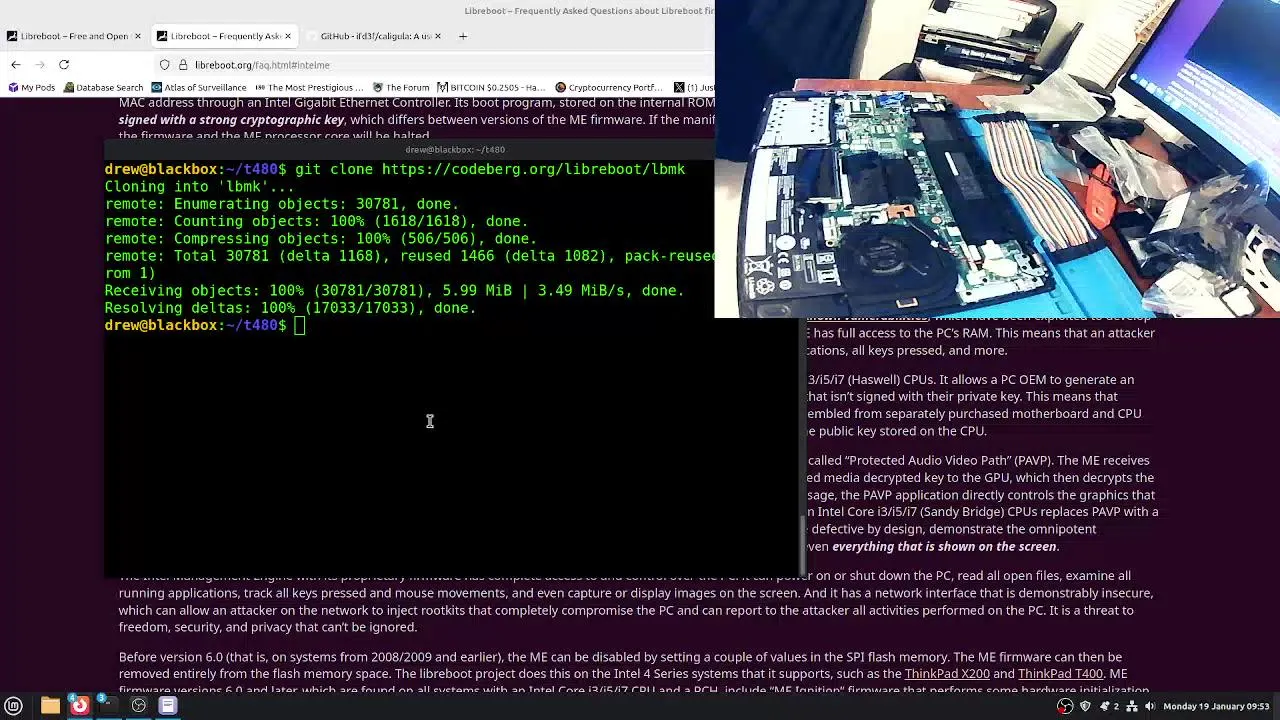Open the My Pods bookmark

(x=32, y=87)
